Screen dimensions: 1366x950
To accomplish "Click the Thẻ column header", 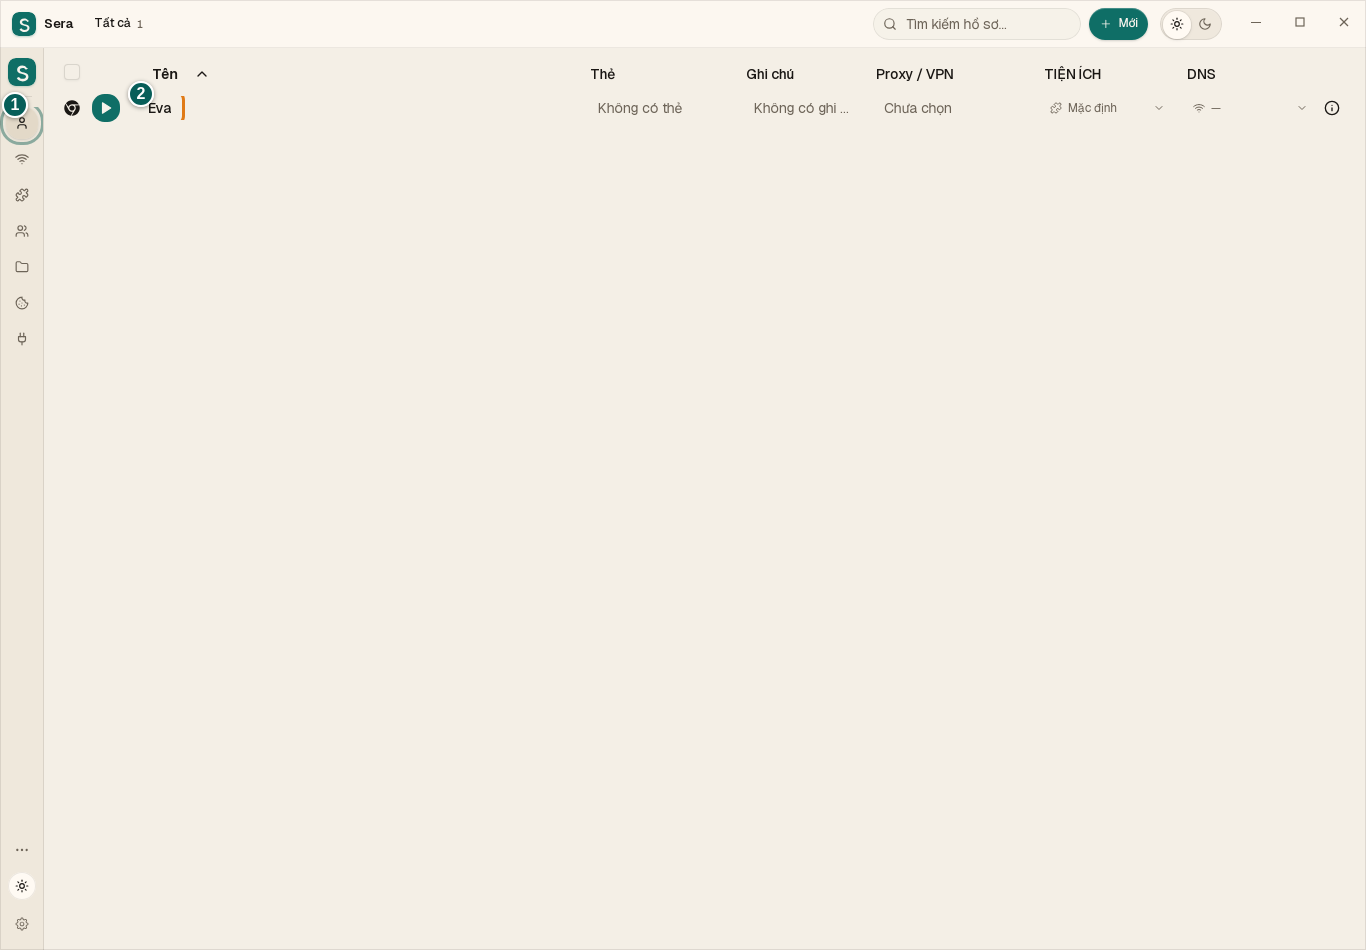I will click(603, 74).
